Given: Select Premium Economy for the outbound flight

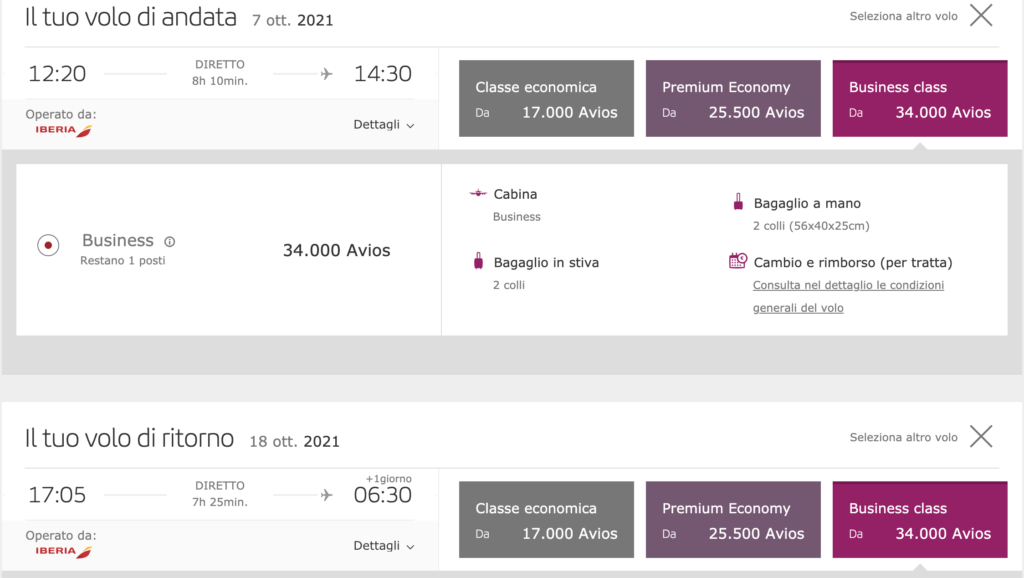Looking at the screenshot, I should [733, 98].
